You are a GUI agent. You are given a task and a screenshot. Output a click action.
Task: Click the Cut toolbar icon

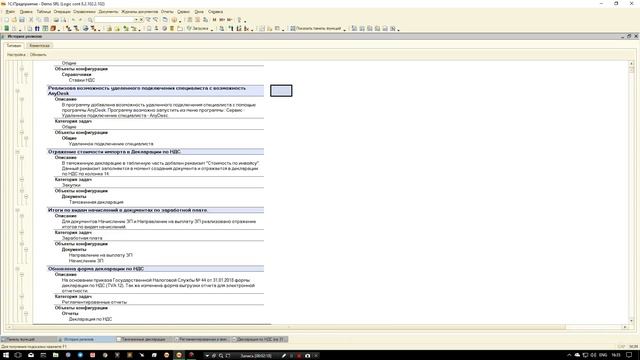click(x=31, y=20)
